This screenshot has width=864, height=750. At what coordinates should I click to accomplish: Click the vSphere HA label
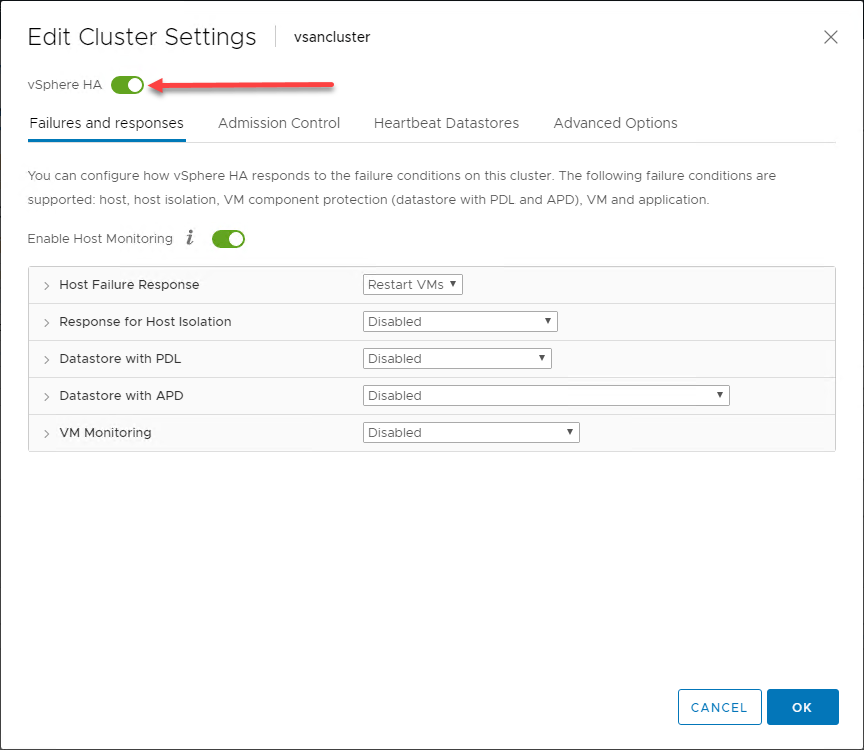pos(65,85)
